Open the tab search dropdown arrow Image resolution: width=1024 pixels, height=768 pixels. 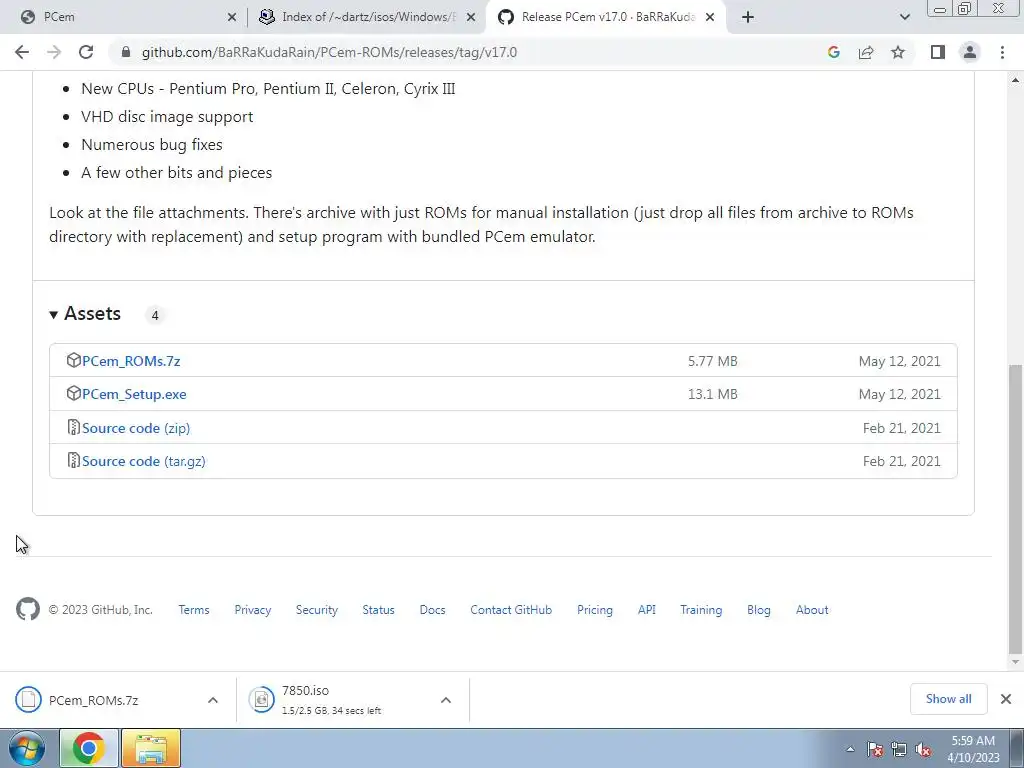click(904, 17)
